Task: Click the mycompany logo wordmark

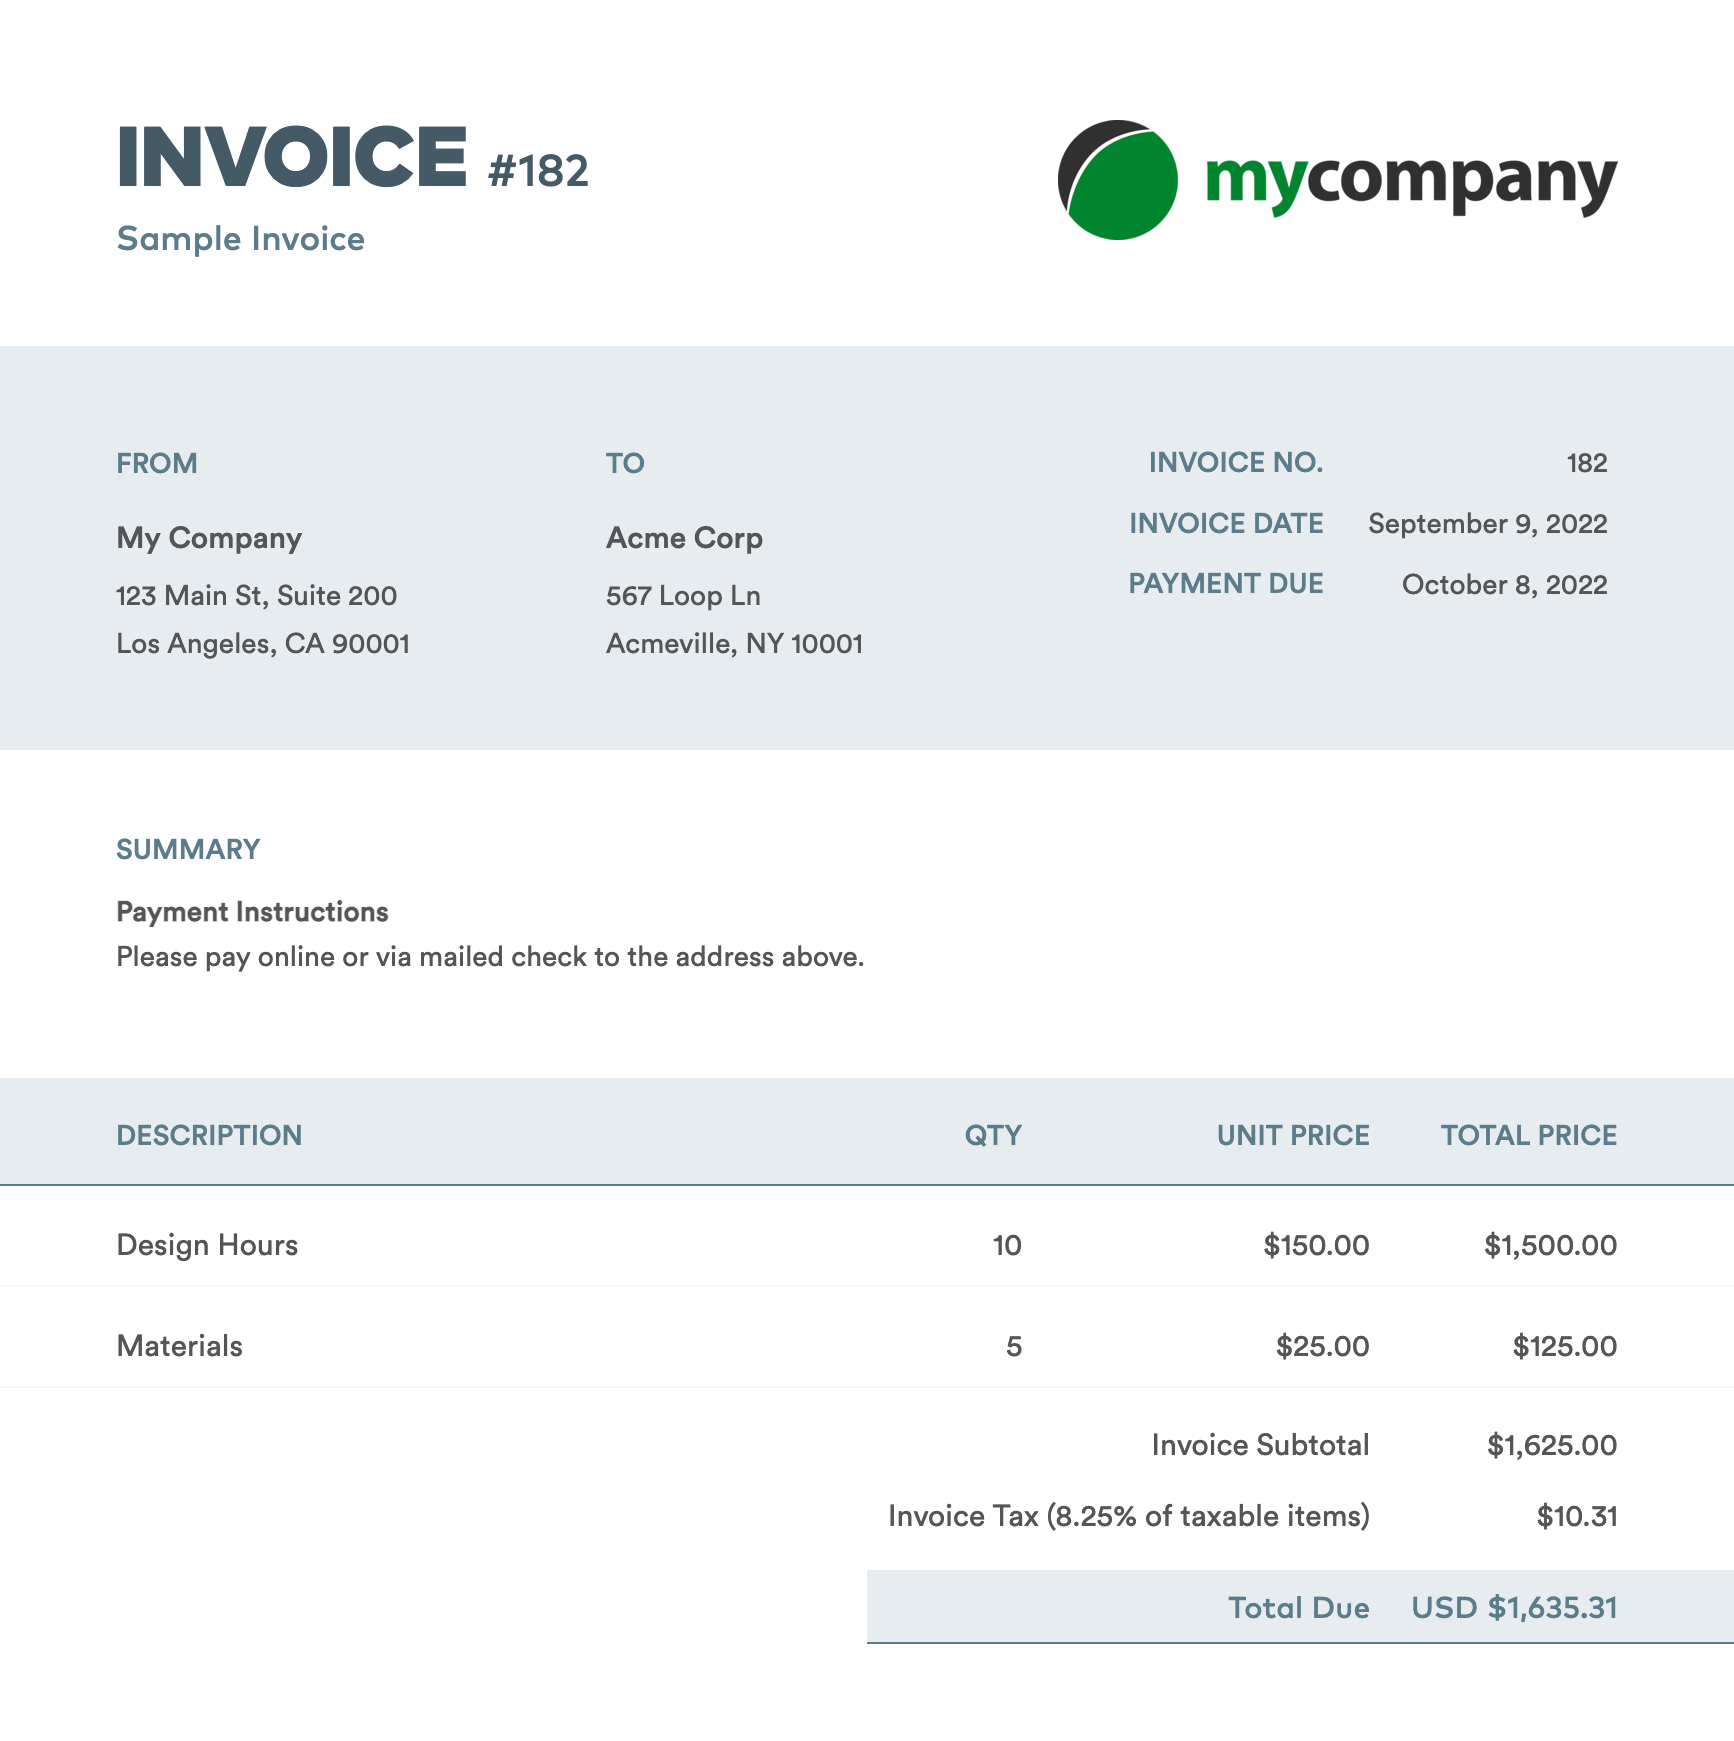Action: [x=1410, y=181]
